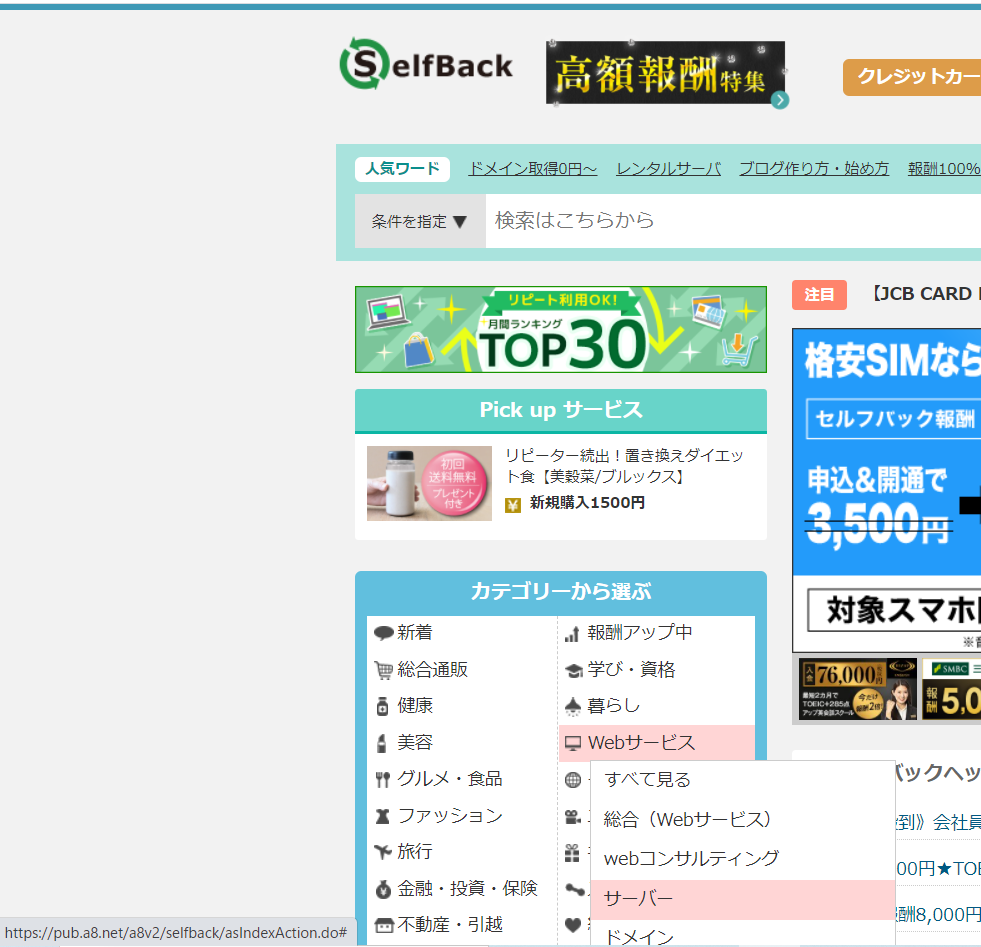Open the 格安SIM blue advertisement

887,490
